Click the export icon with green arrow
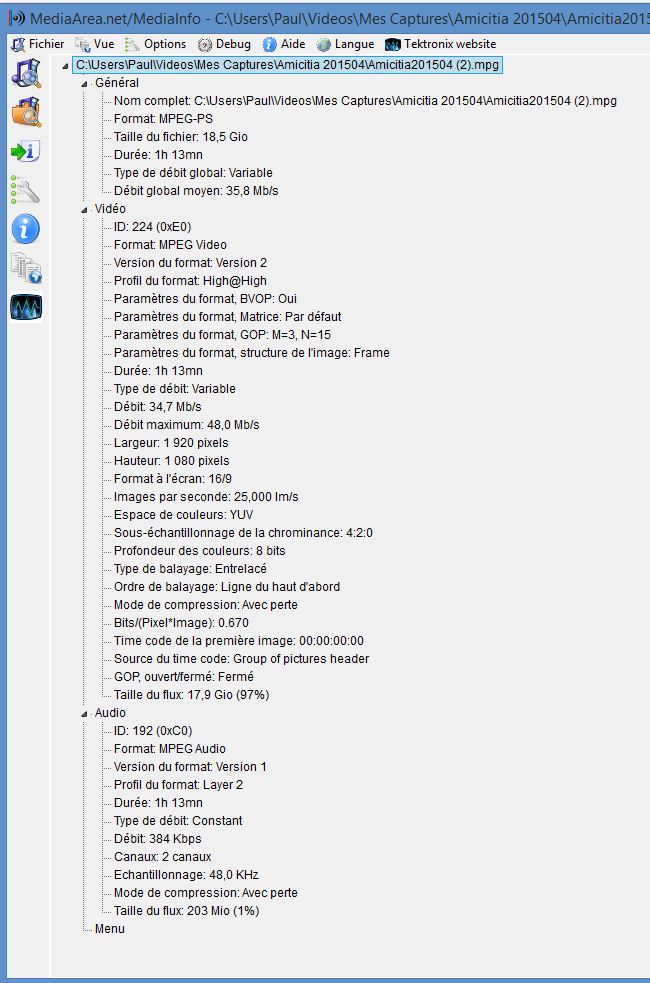This screenshot has height=983, width=650. click(x=26, y=151)
